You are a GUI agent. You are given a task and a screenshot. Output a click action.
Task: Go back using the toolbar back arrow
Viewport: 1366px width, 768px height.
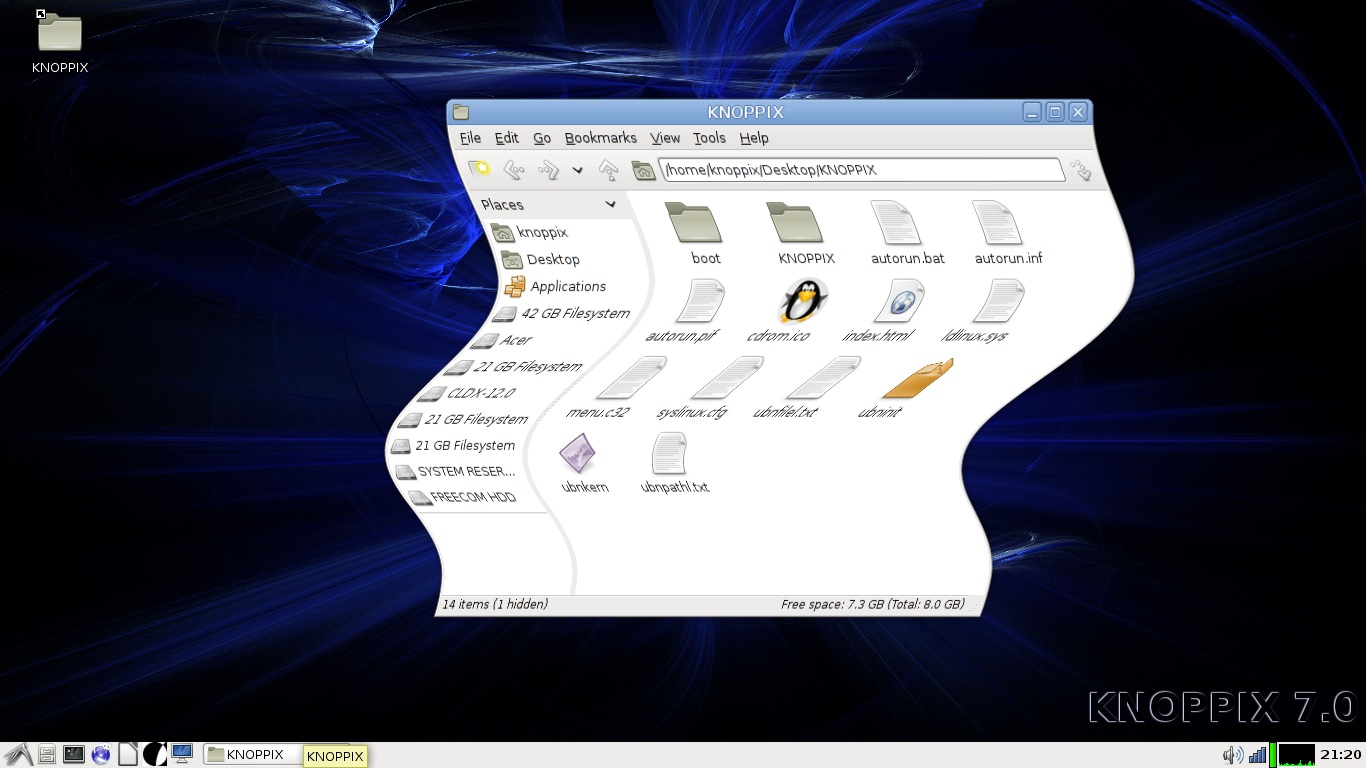tap(514, 170)
